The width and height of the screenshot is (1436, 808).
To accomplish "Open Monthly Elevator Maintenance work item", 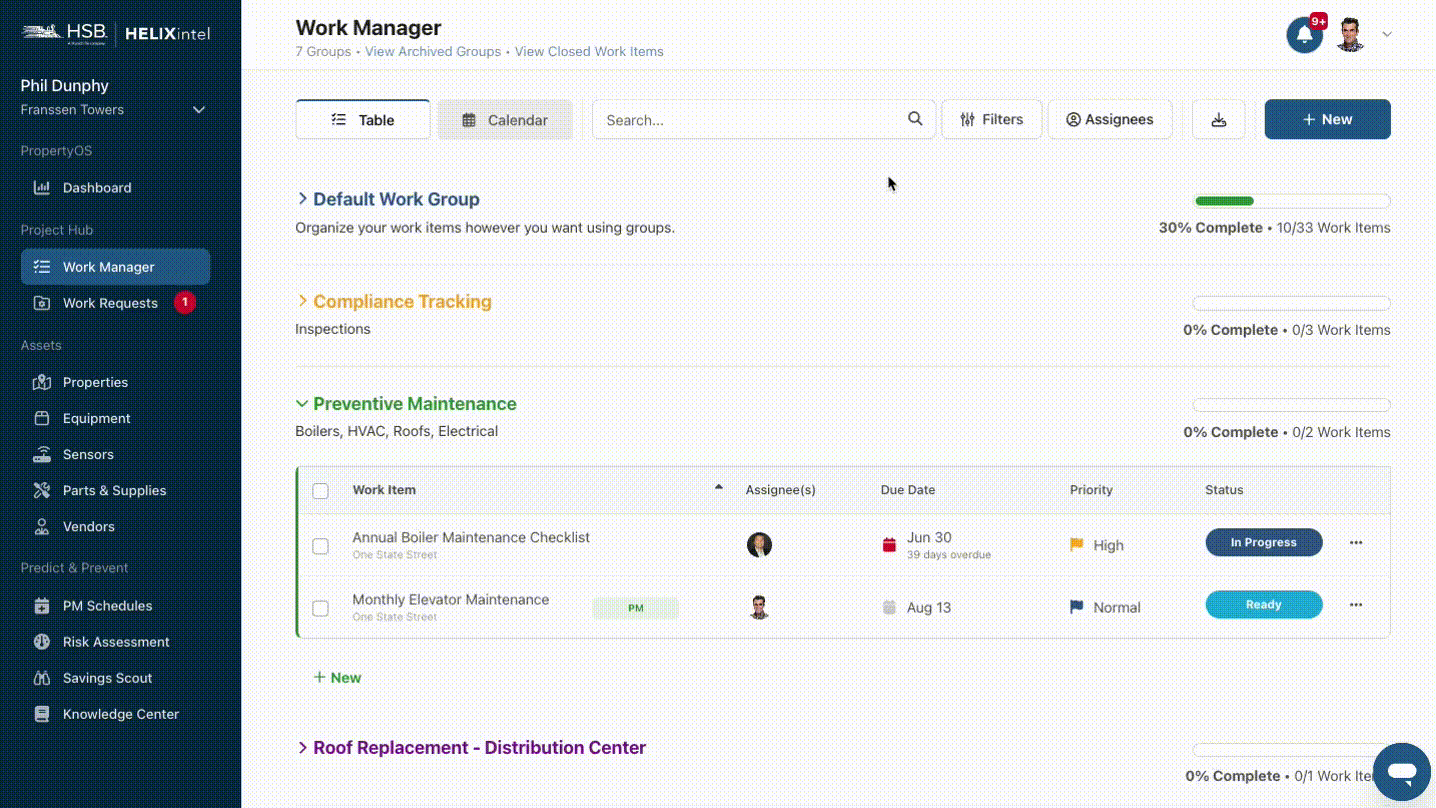I will click(x=450, y=599).
